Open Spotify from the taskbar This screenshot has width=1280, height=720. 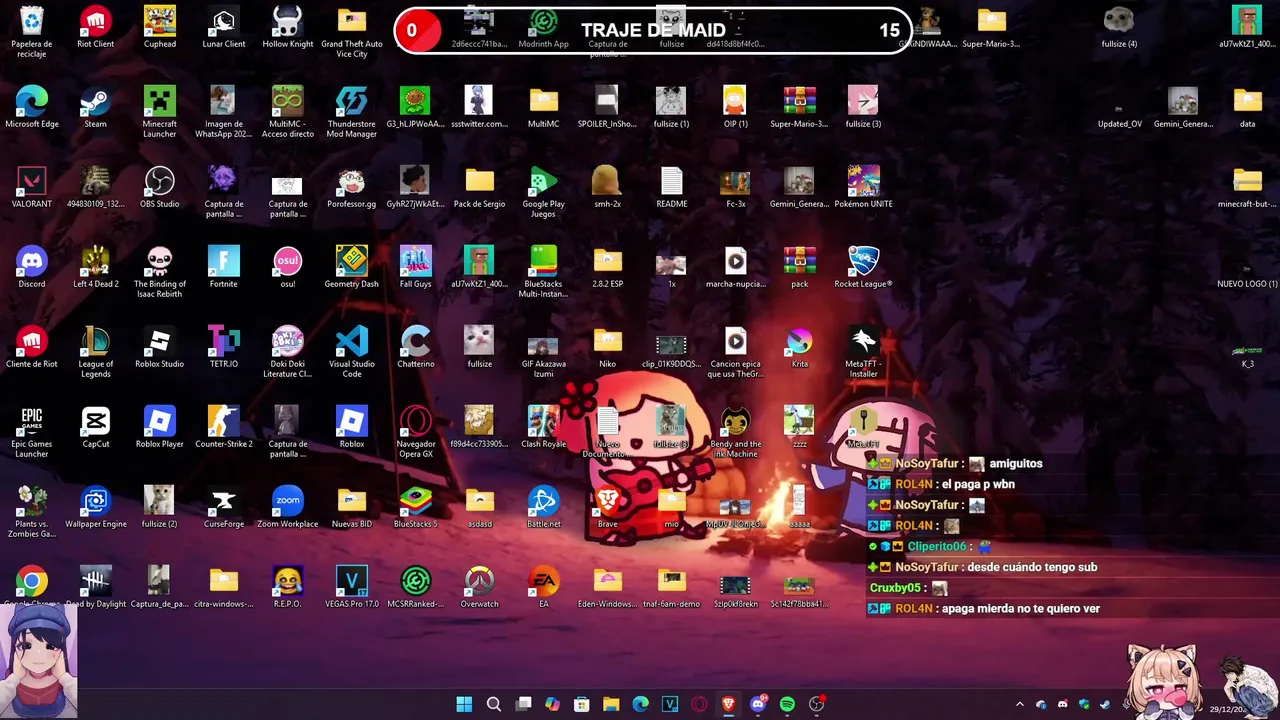pyautogui.click(x=787, y=704)
